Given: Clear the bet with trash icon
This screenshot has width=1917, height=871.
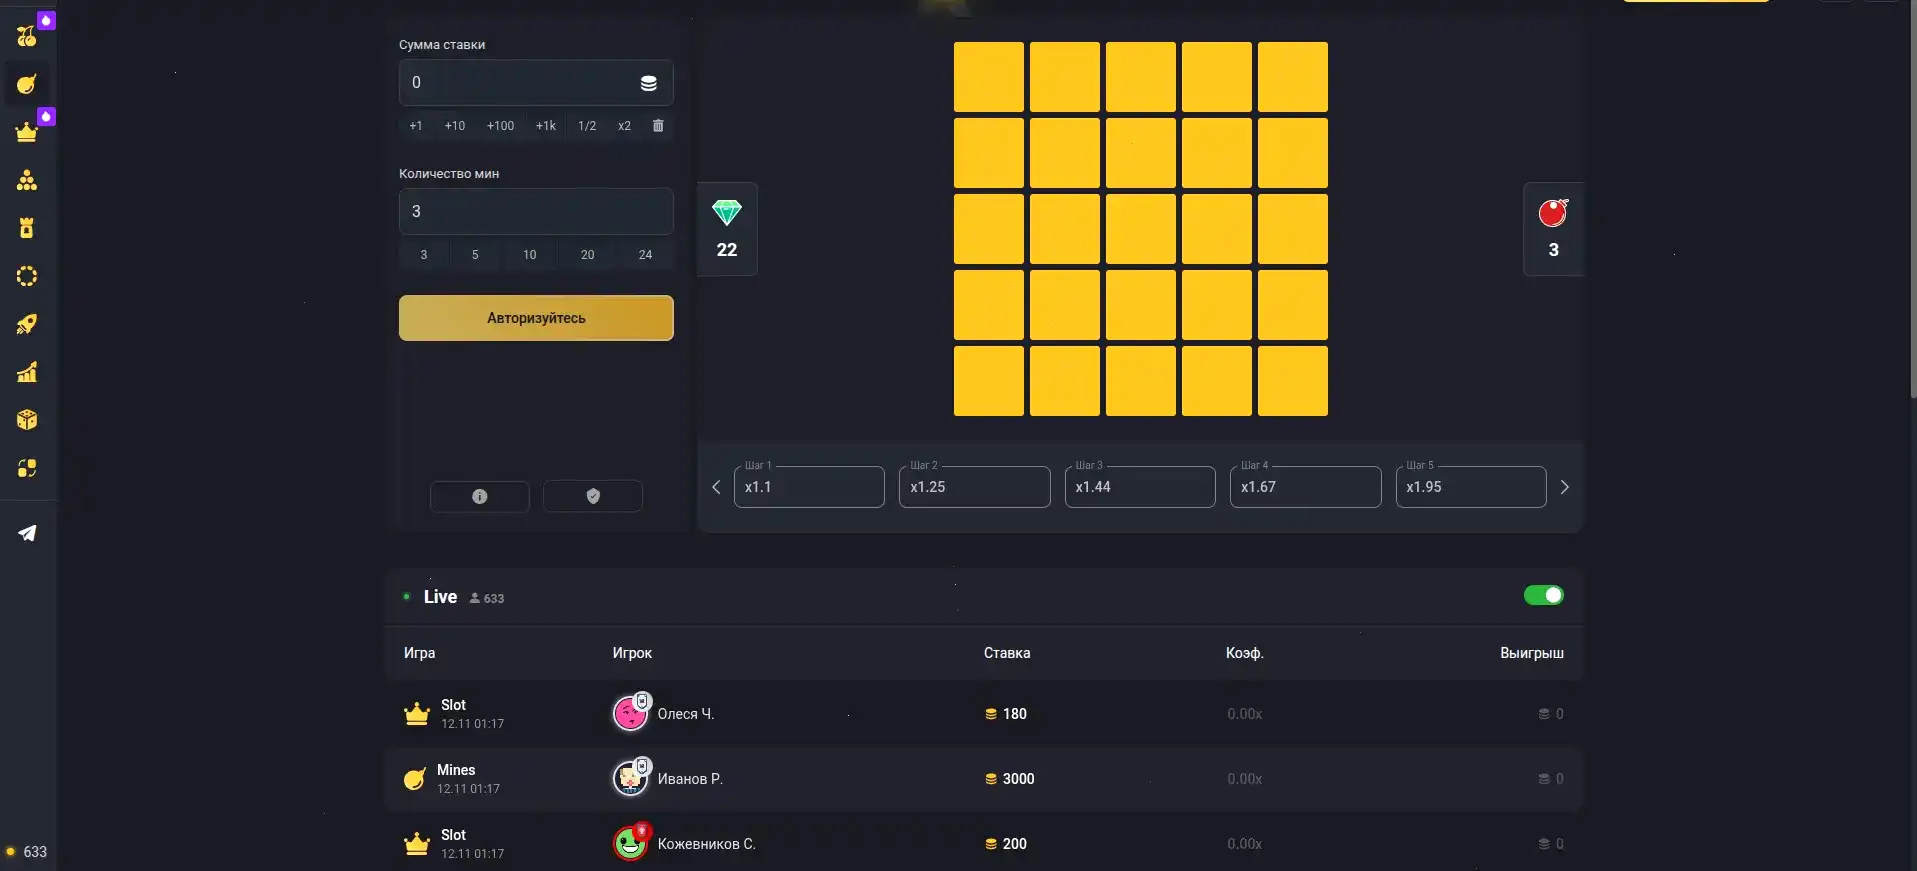Looking at the screenshot, I should click(658, 126).
